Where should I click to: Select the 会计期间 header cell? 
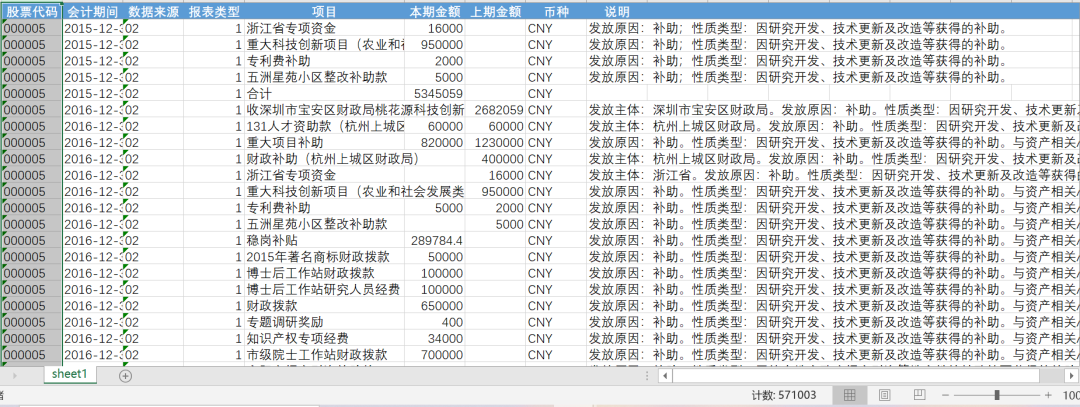pyautogui.click(x=92, y=12)
